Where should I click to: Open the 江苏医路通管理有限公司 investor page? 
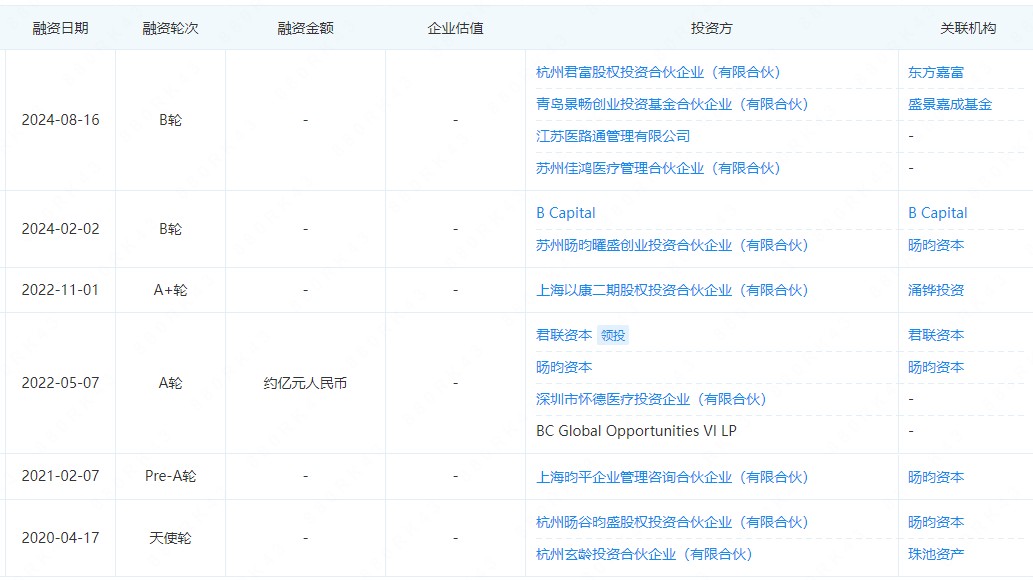(x=612, y=136)
